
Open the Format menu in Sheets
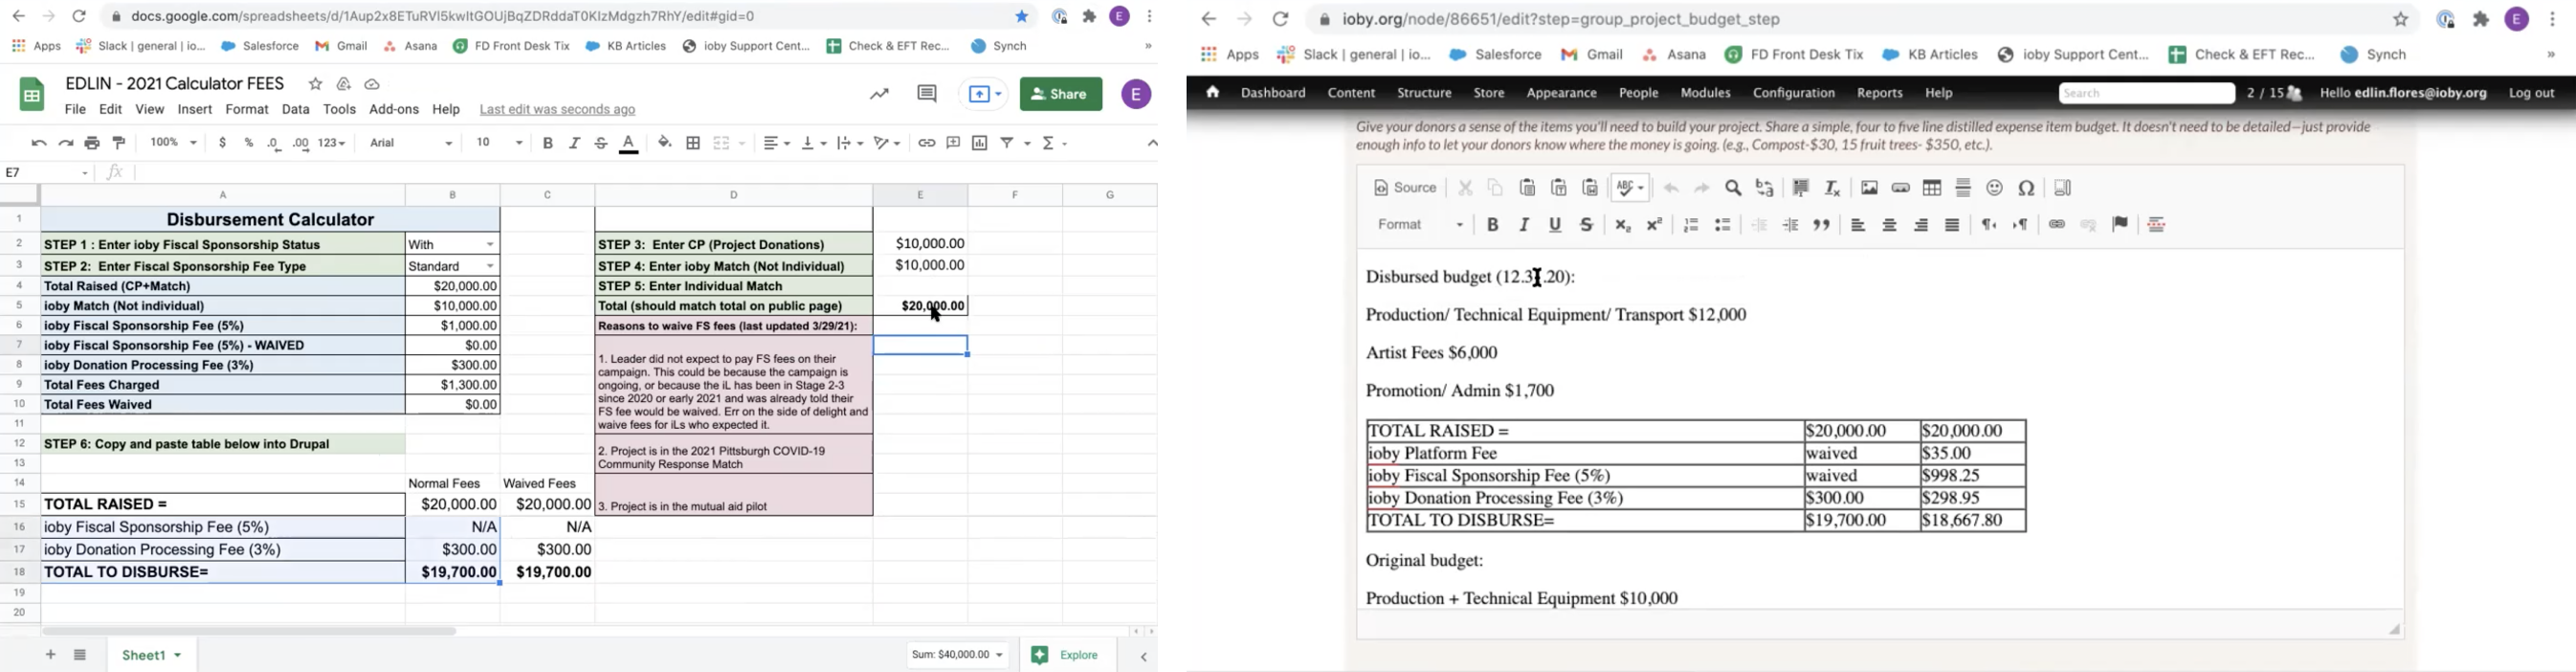pyautogui.click(x=247, y=110)
